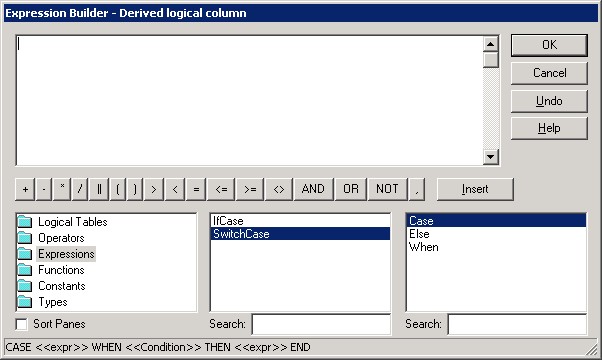Select the Types category
Screen dimensions: 602x360
click(53, 302)
